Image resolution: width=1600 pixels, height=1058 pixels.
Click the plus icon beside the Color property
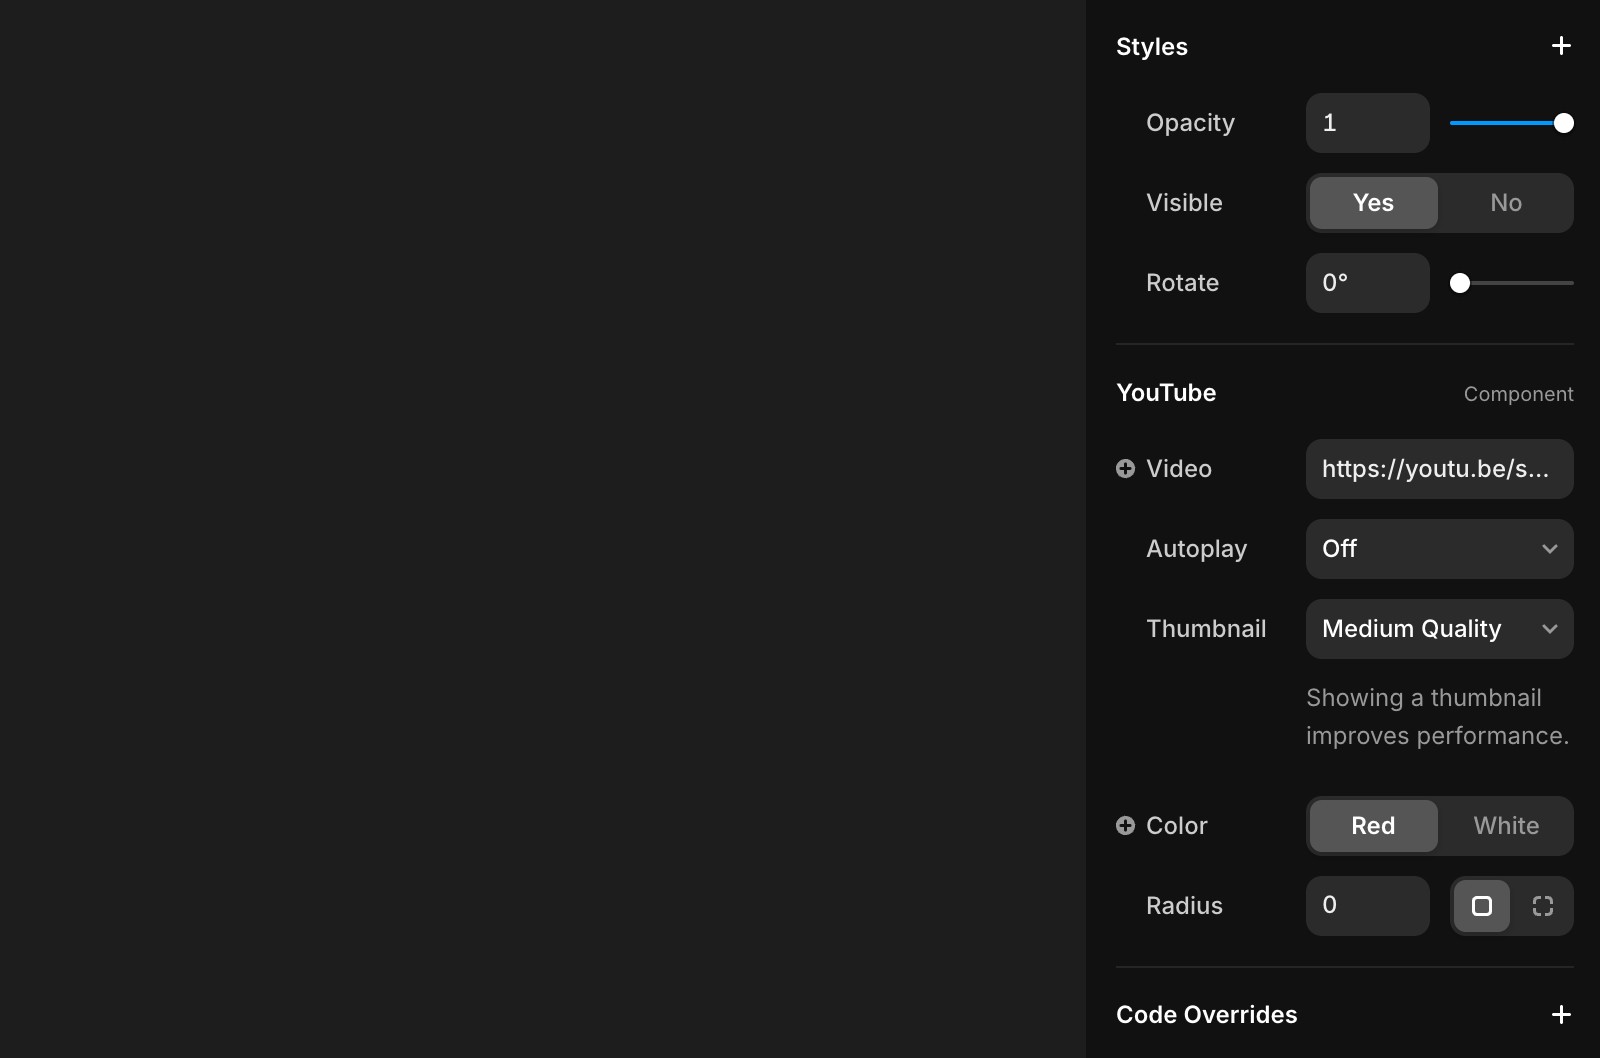[x=1126, y=825]
